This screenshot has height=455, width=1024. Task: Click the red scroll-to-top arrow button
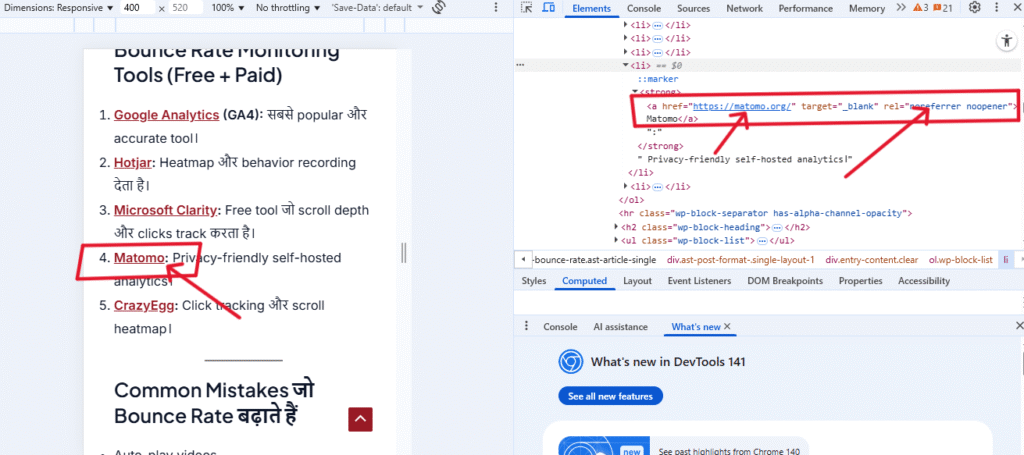tap(360, 419)
